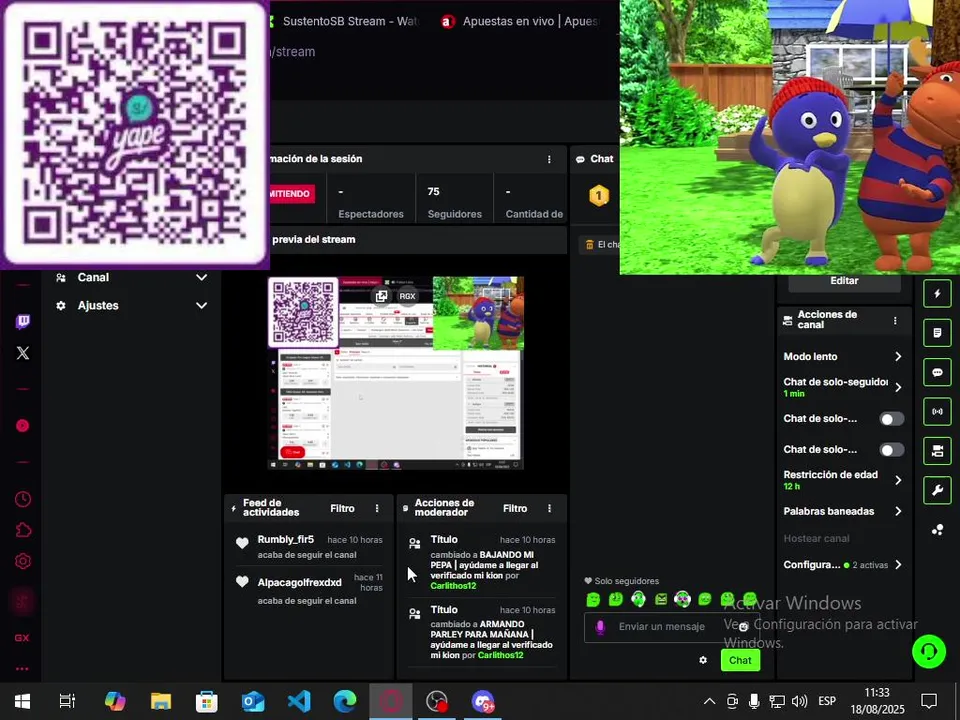Open Settings gear in Opera GX sidebar
The height and width of the screenshot is (720, 960).
pos(23,561)
